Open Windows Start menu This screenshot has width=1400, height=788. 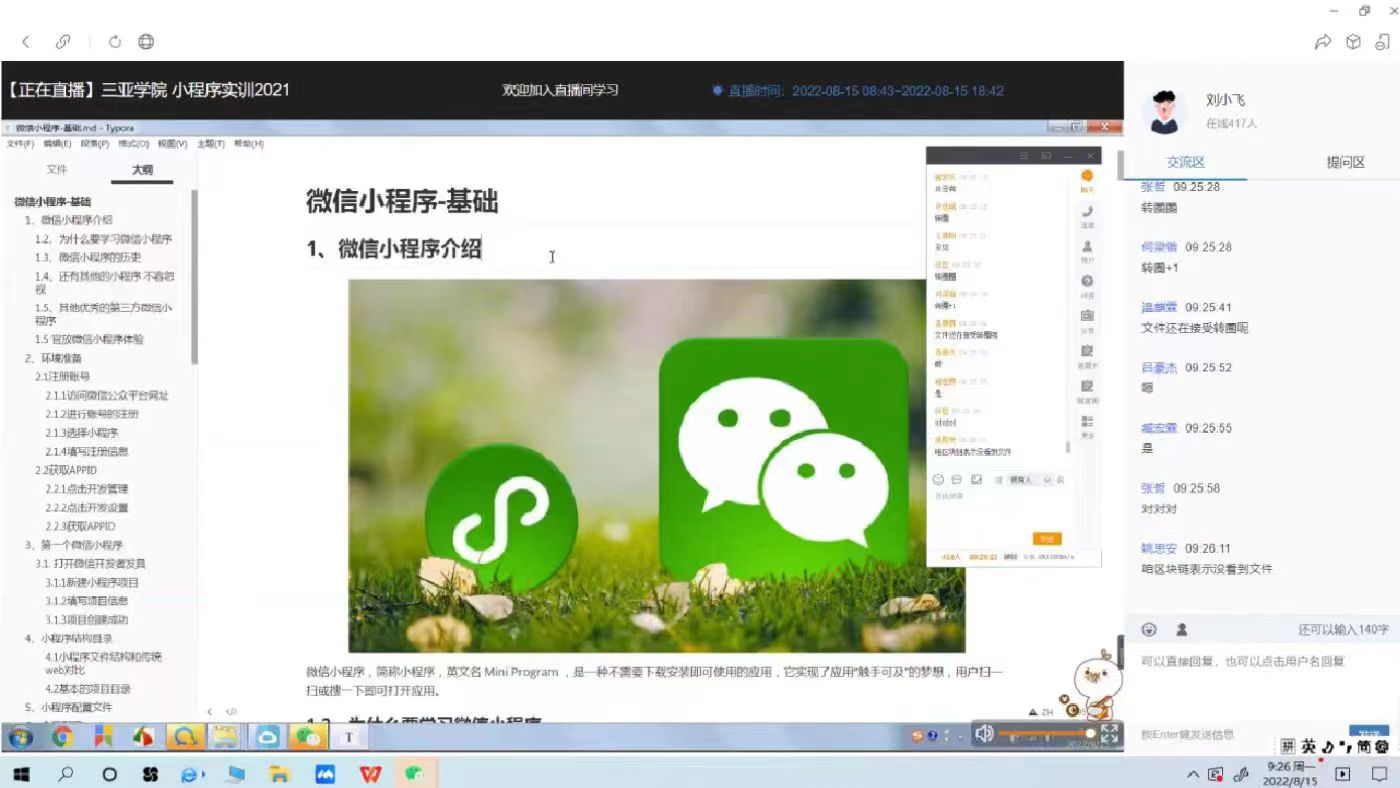point(21,774)
